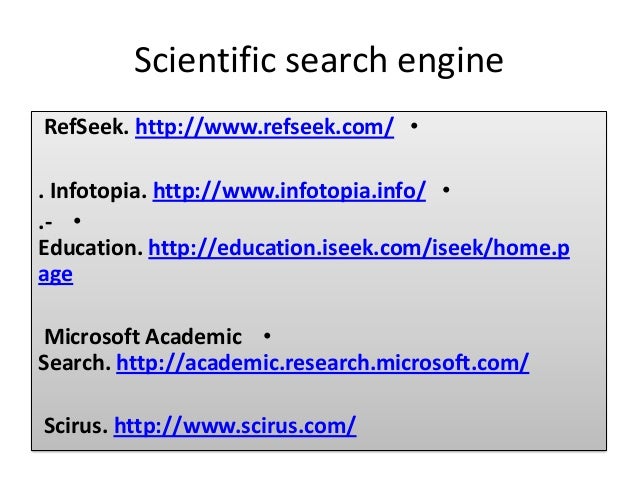Screen dimensions: 638x479
Task: Click the "Microsoft Academic" text
Action: click(x=143, y=334)
